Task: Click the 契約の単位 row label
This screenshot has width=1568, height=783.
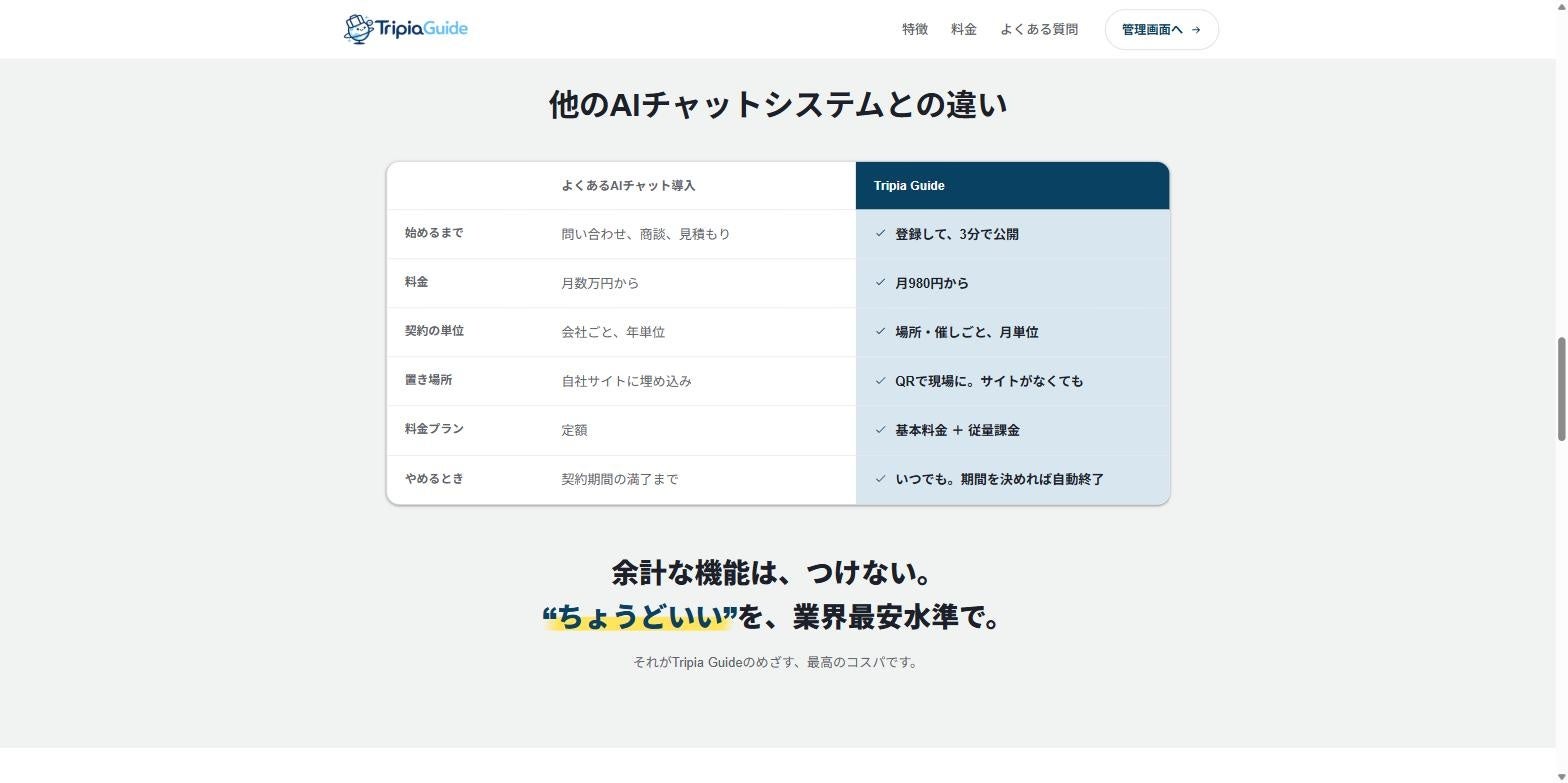Action: click(434, 331)
